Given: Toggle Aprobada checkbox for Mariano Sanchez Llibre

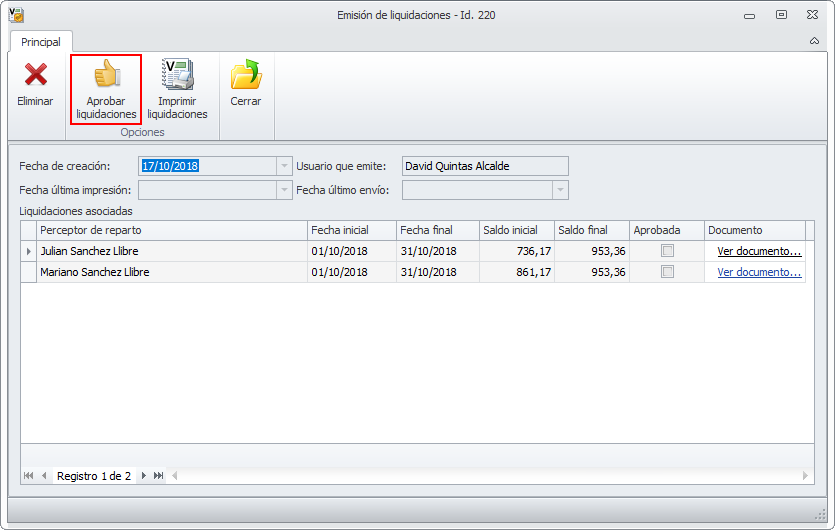Looking at the screenshot, I should coord(667,272).
